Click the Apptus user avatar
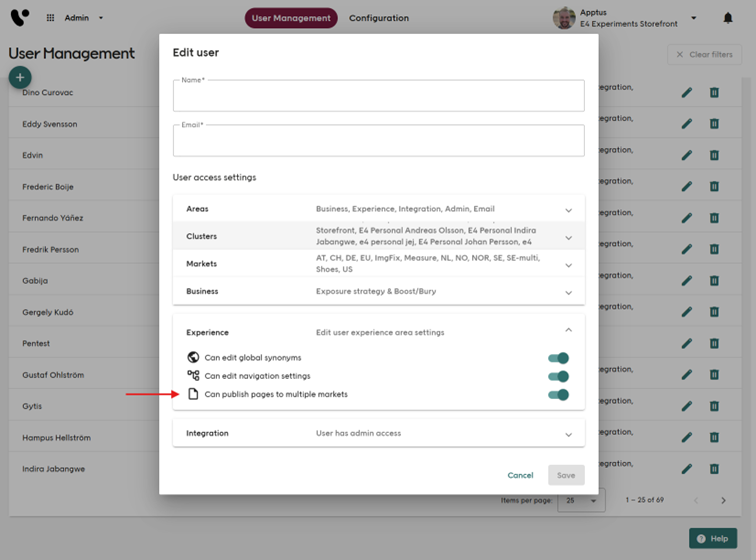756x560 pixels. point(564,18)
